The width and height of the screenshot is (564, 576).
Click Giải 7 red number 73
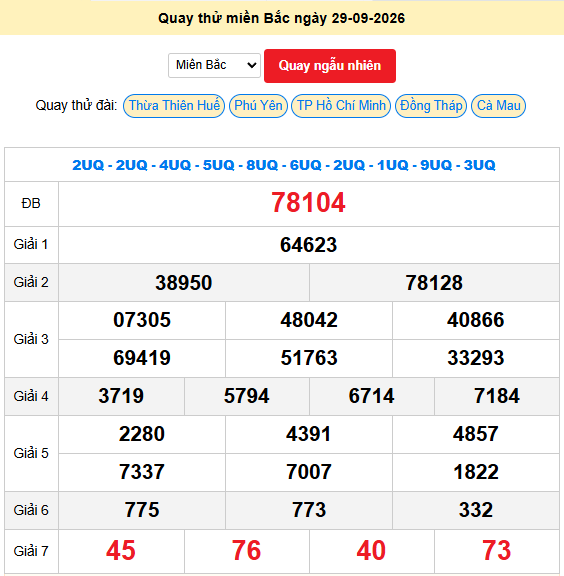pyautogui.click(x=496, y=551)
